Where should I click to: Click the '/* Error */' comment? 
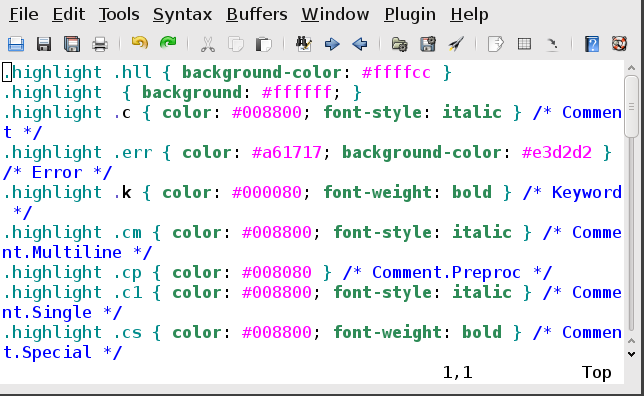coord(57,173)
